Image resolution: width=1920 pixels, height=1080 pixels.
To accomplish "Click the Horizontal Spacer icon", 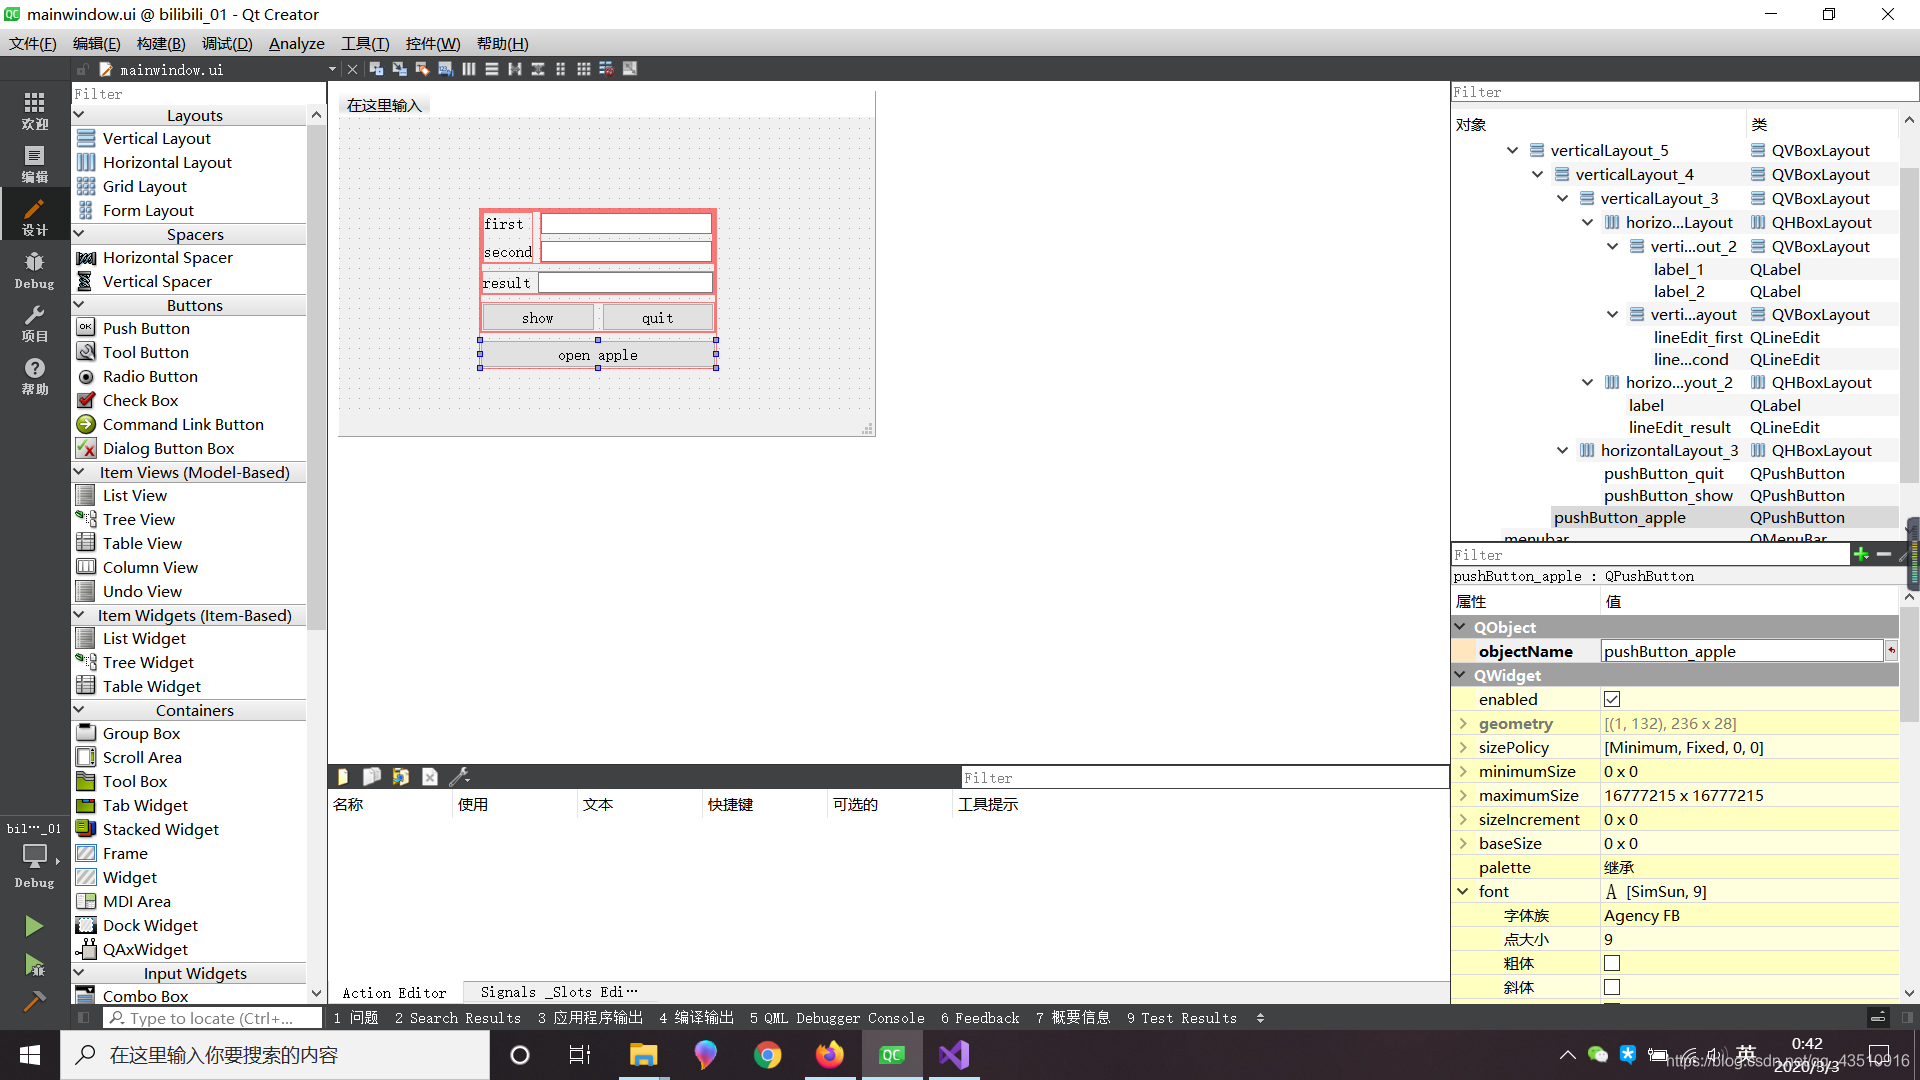I will [x=86, y=257].
